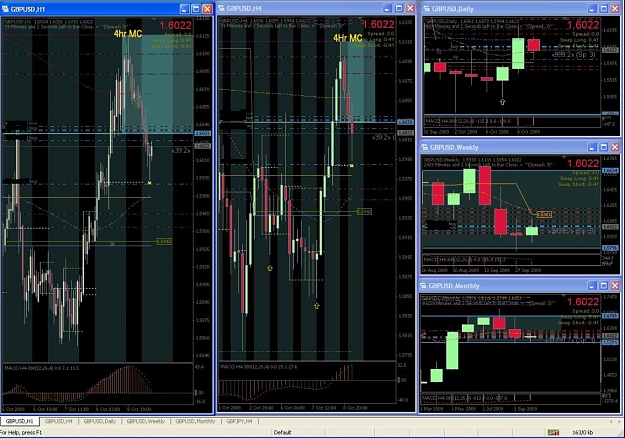Maximize the GBPUSD,Monthly chart window
Screen dimensions: 625x438
pyautogui.click(x=604, y=286)
